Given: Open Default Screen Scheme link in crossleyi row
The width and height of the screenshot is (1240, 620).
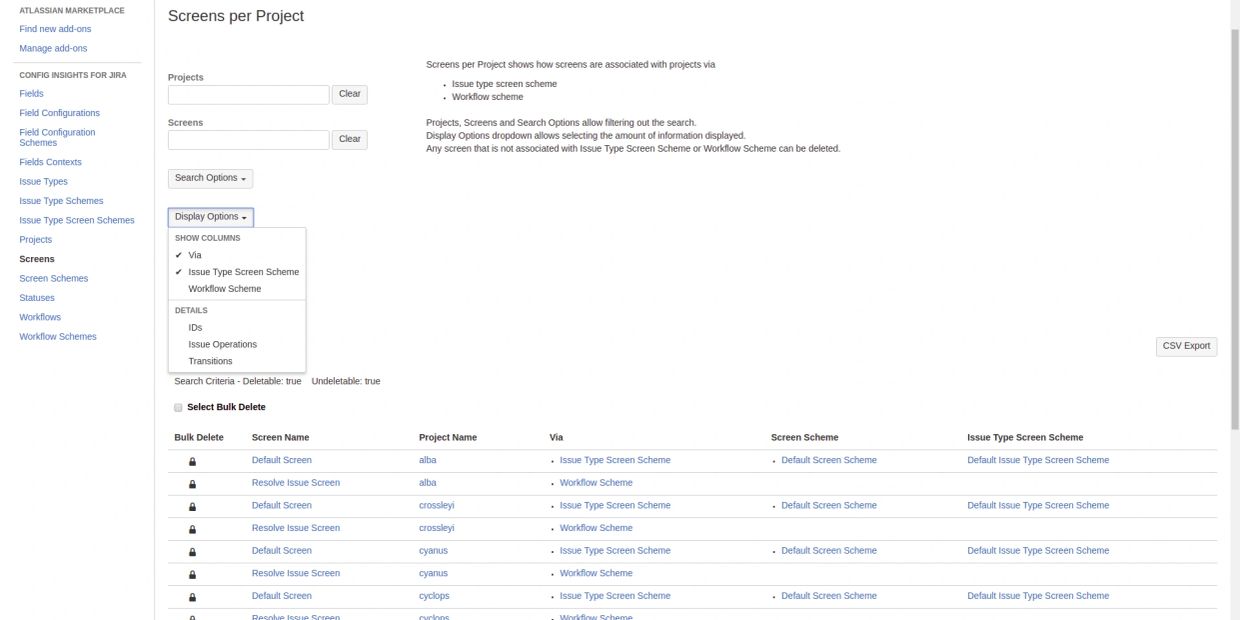Looking at the screenshot, I should pos(828,505).
